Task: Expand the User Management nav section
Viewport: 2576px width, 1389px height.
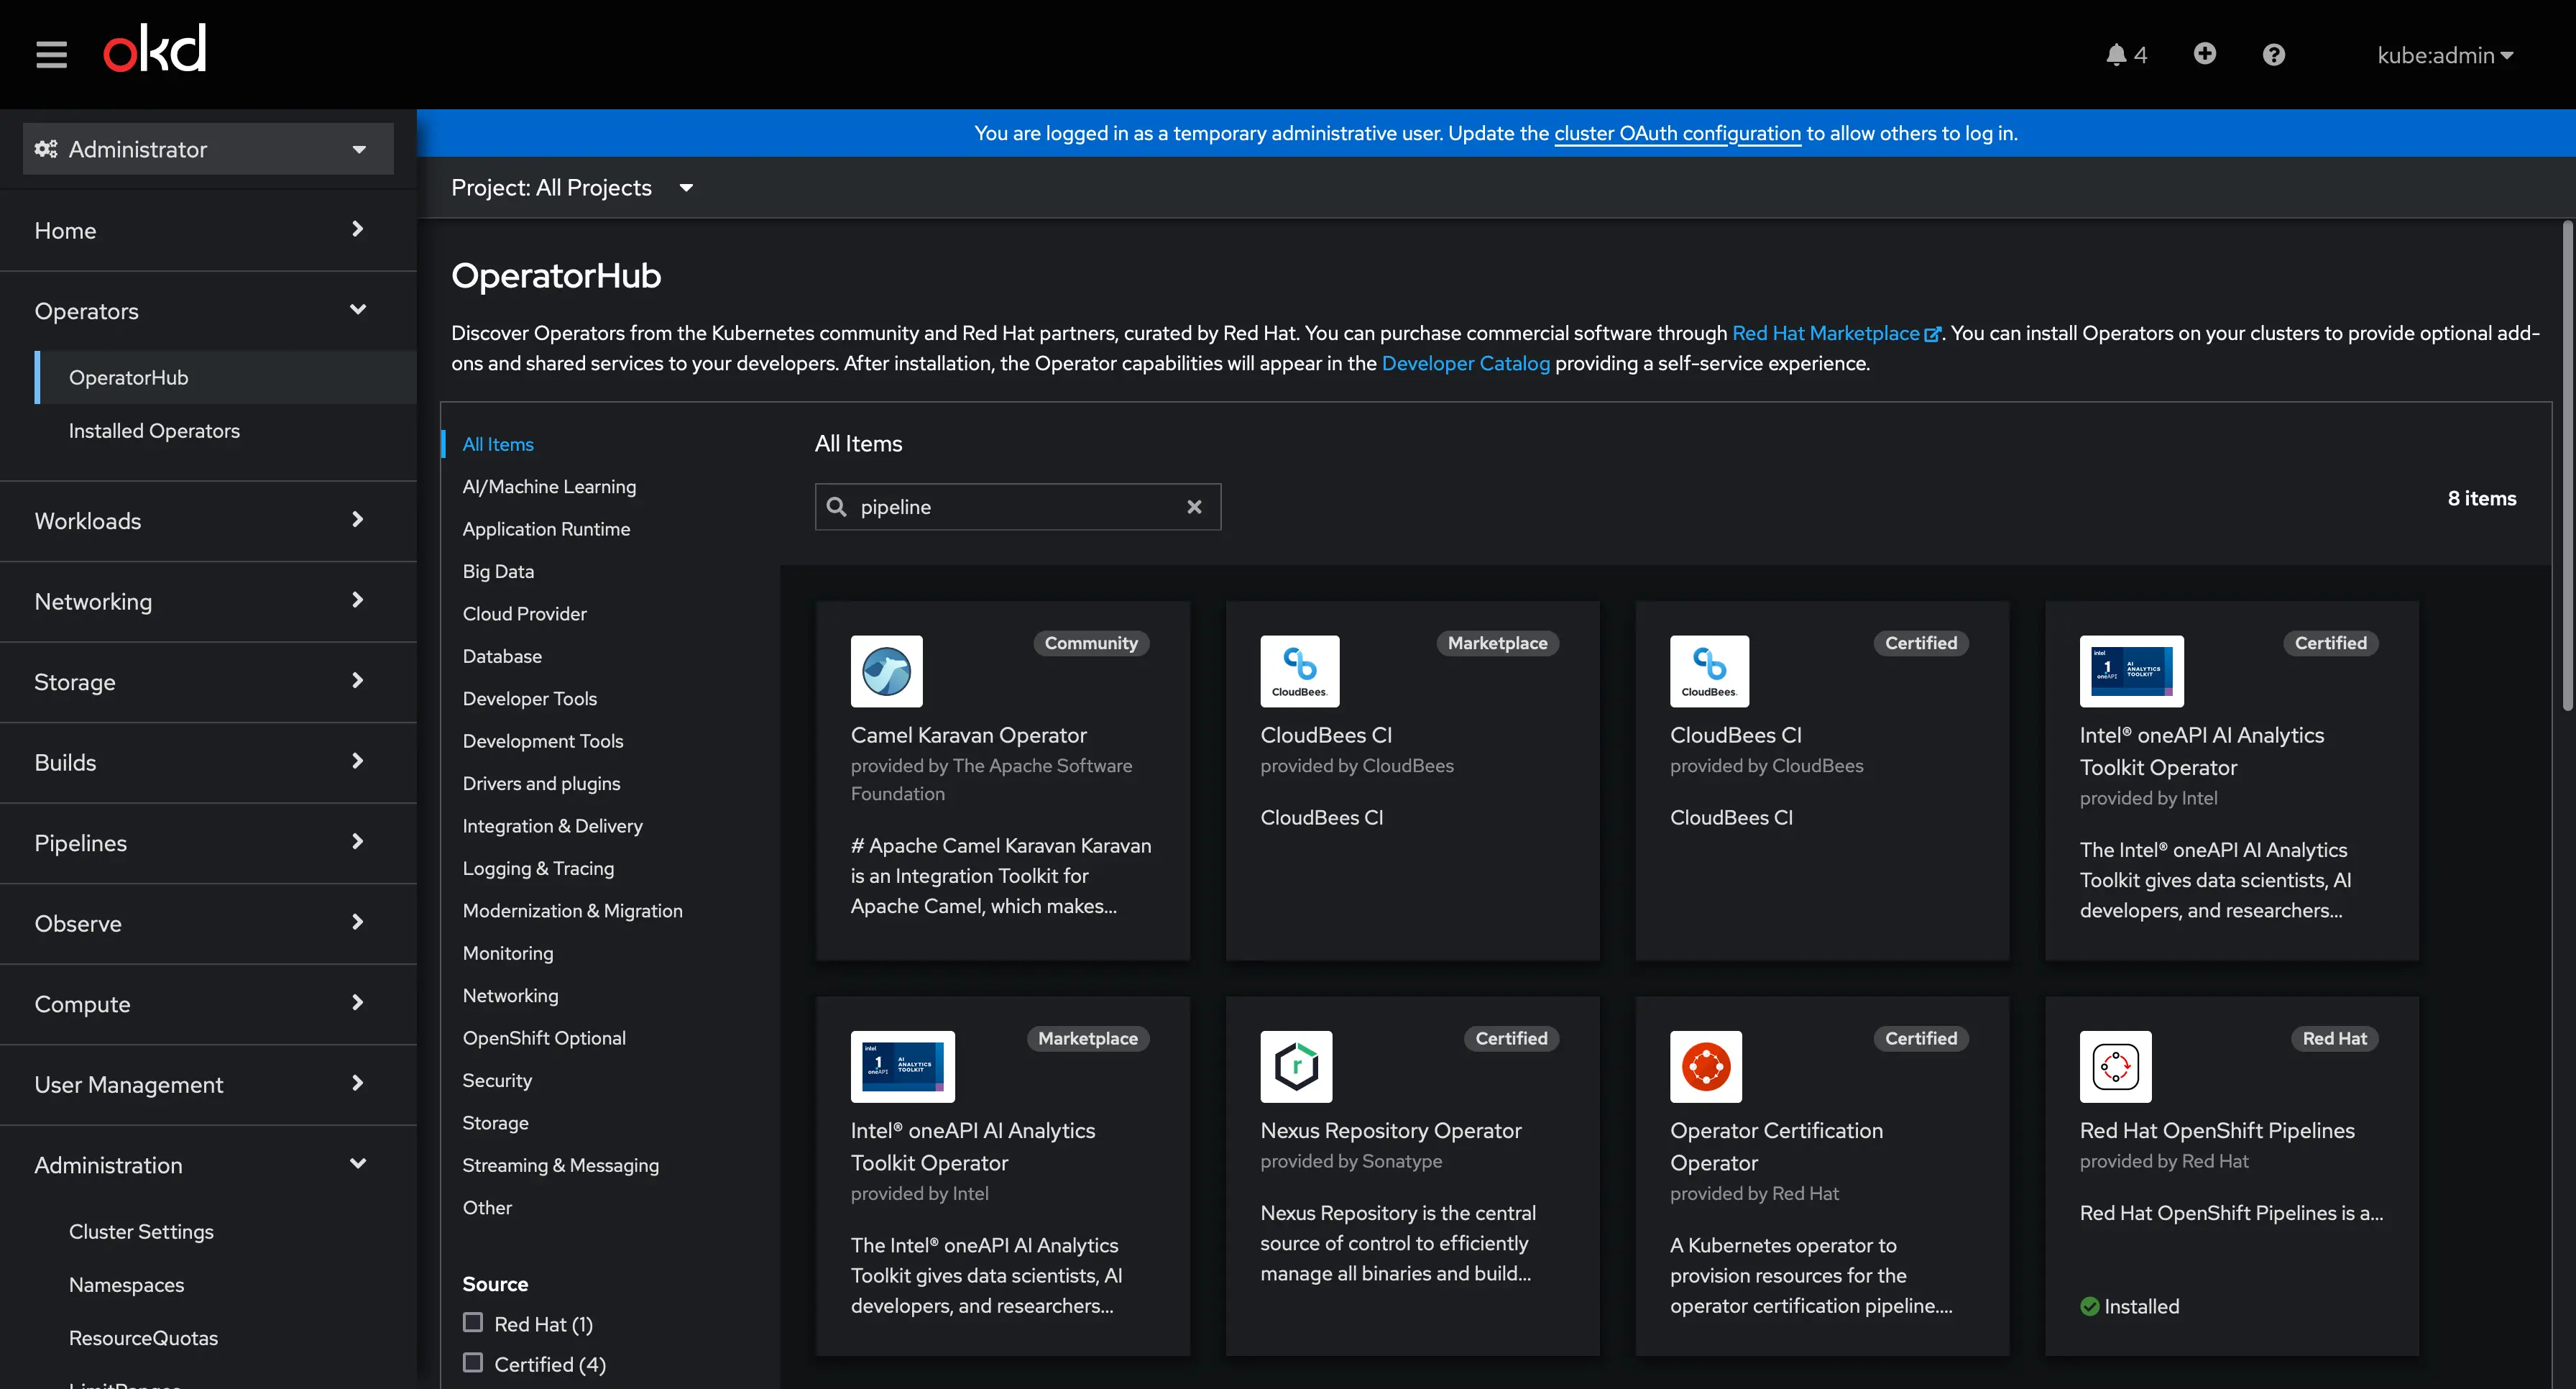Action: (x=208, y=1084)
